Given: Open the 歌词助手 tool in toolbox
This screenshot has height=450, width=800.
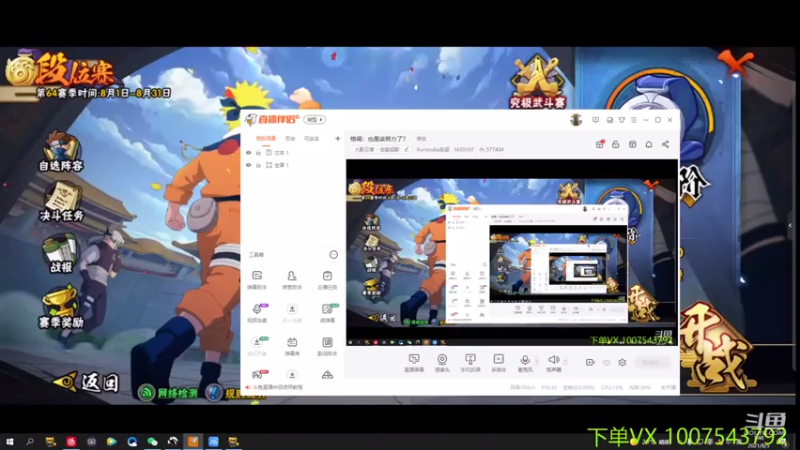Looking at the screenshot, I should (327, 346).
